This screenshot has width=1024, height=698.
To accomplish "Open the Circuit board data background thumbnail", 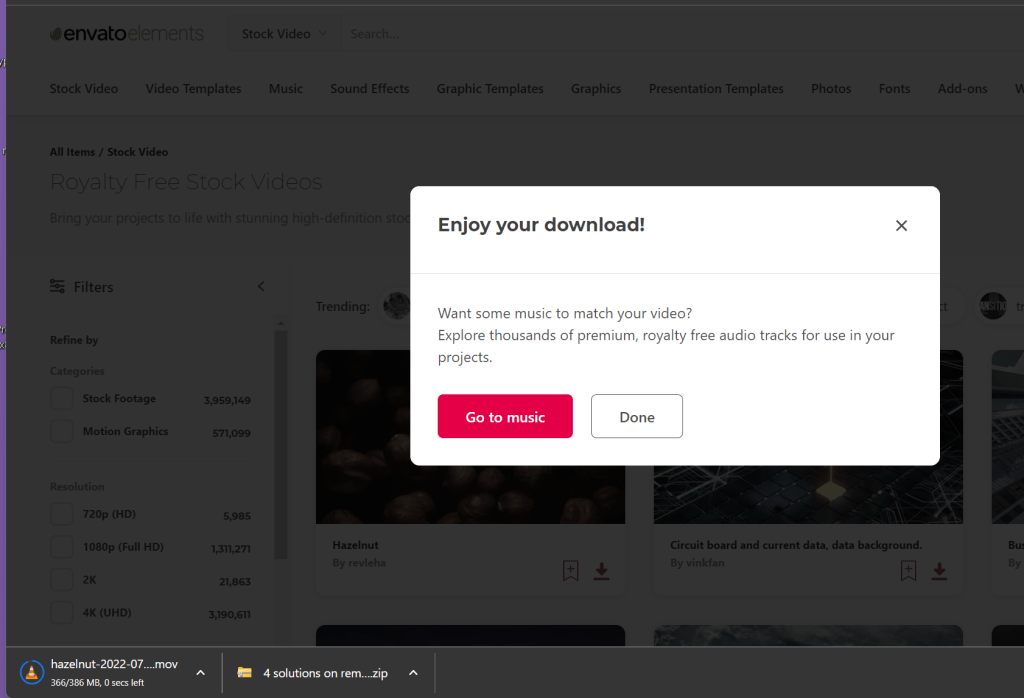I will coord(808,494).
